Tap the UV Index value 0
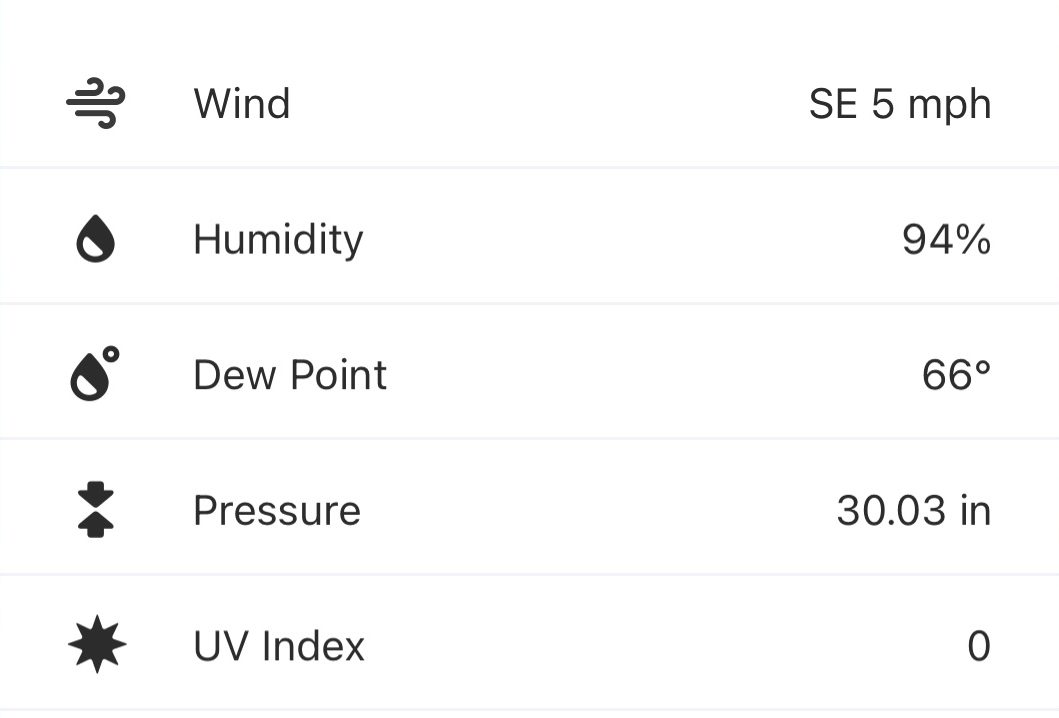Viewport: 1059px width, 718px height. point(979,646)
